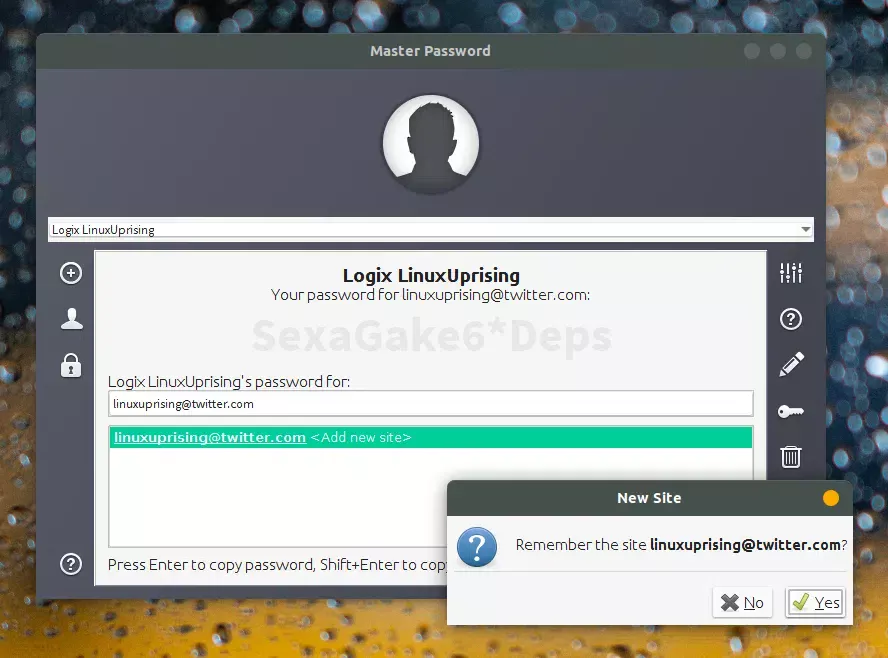Focus the site name input field
This screenshot has height=658, width=888.
click(x=430, y=403)
